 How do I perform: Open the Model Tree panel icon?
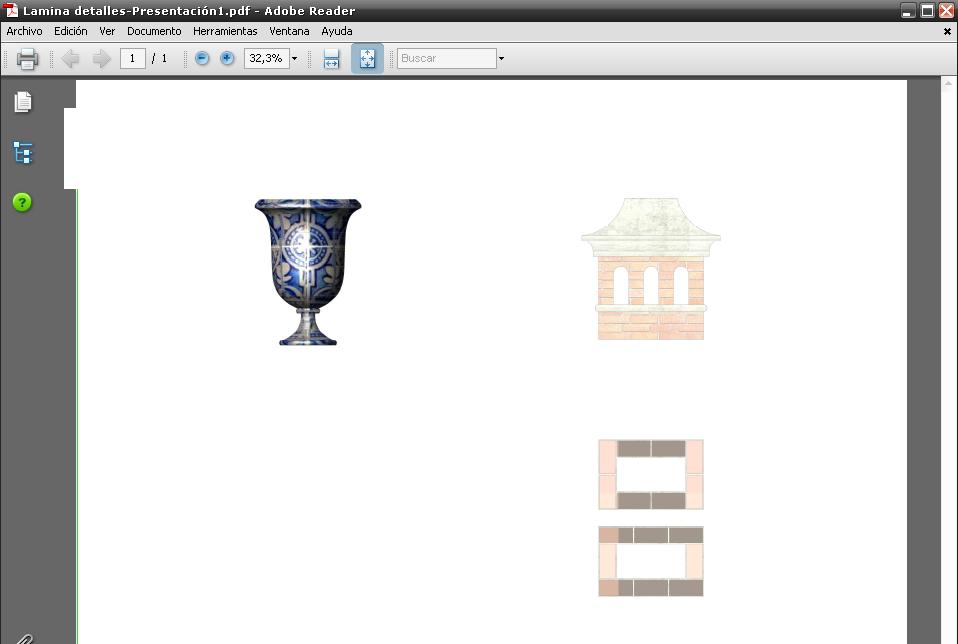pos(23,153)
